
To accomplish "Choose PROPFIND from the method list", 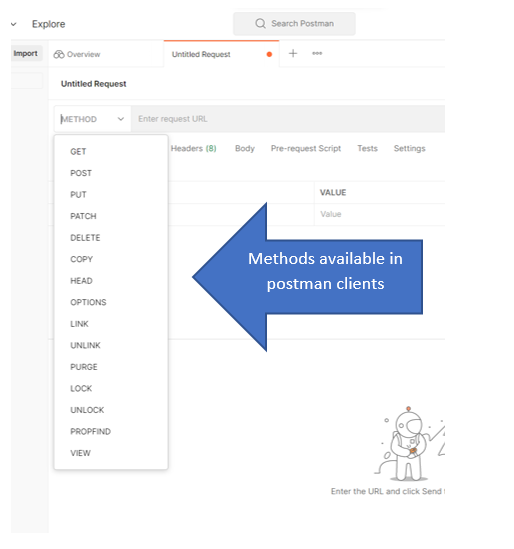I will pos(111,432).
